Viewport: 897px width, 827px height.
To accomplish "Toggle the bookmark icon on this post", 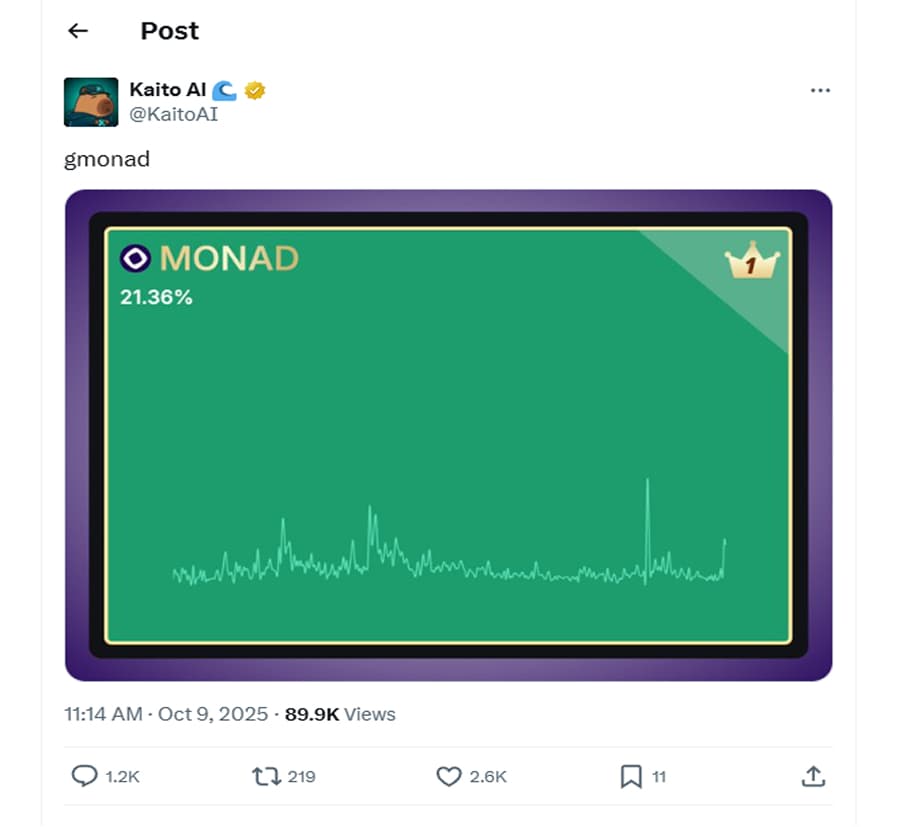I will (x=631, y=776).
